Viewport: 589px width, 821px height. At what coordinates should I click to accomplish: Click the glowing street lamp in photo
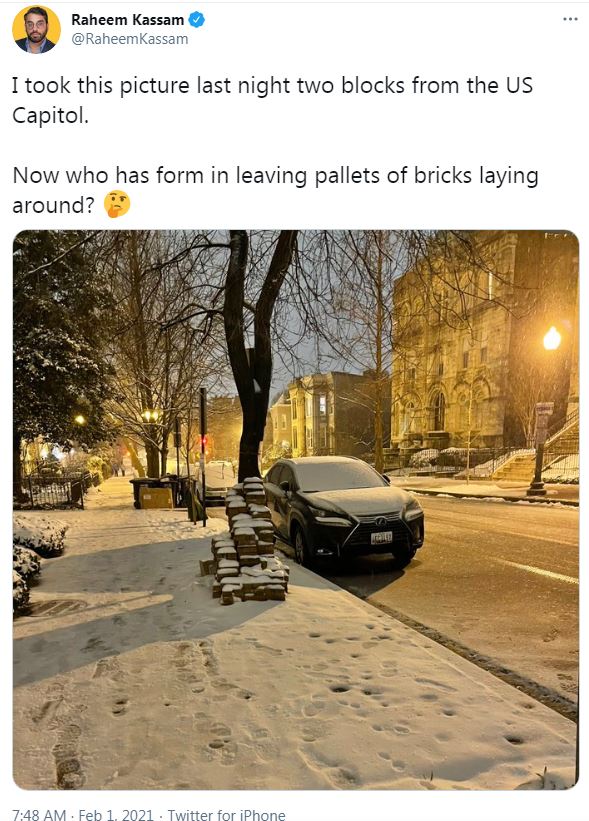pyautogui.click(x=551, y=338)
